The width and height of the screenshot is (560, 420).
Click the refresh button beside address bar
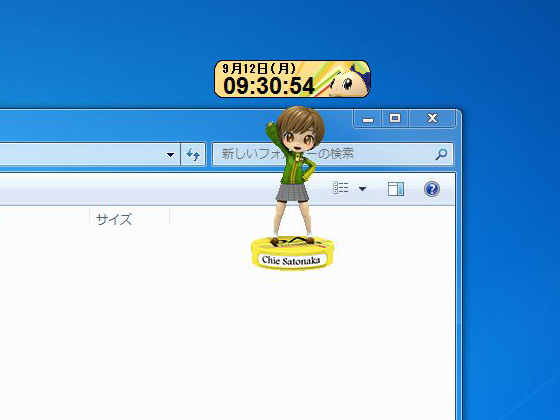193,154
